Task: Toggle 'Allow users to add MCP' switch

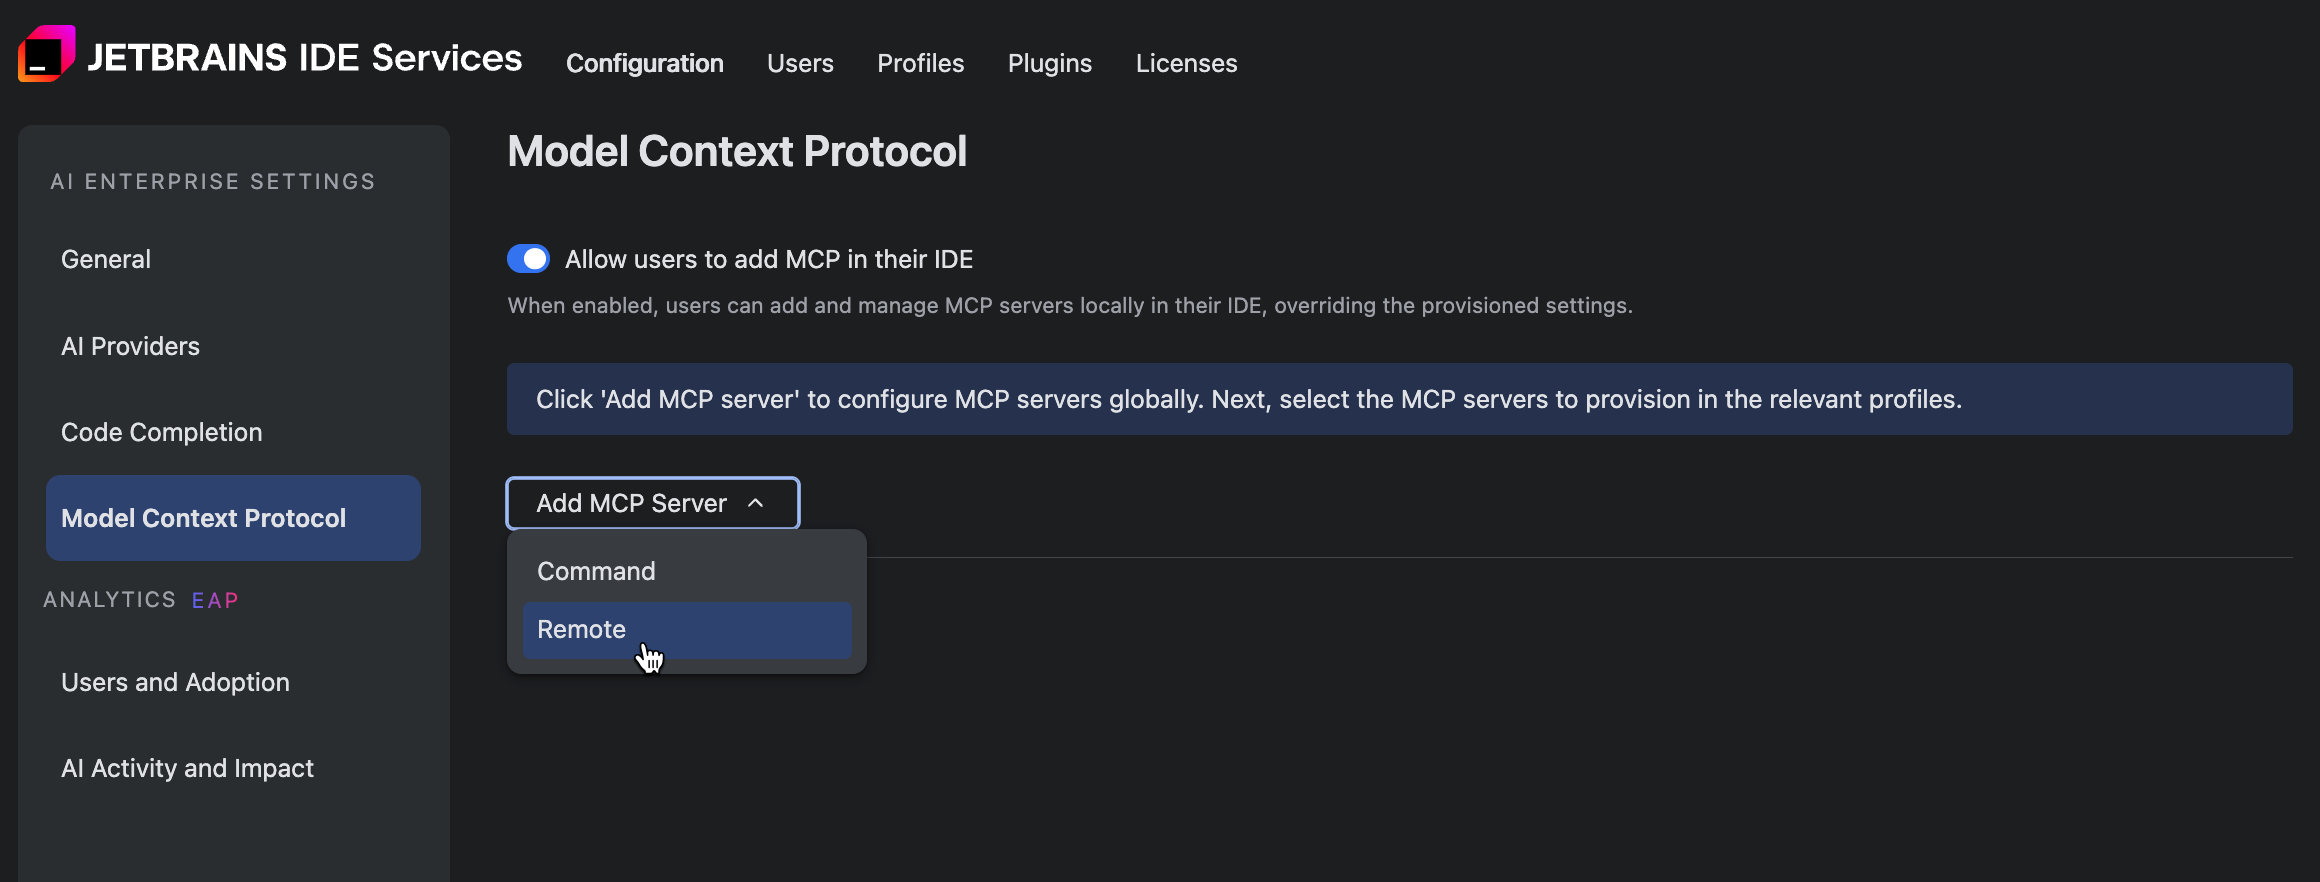Action: click(528, 259)
